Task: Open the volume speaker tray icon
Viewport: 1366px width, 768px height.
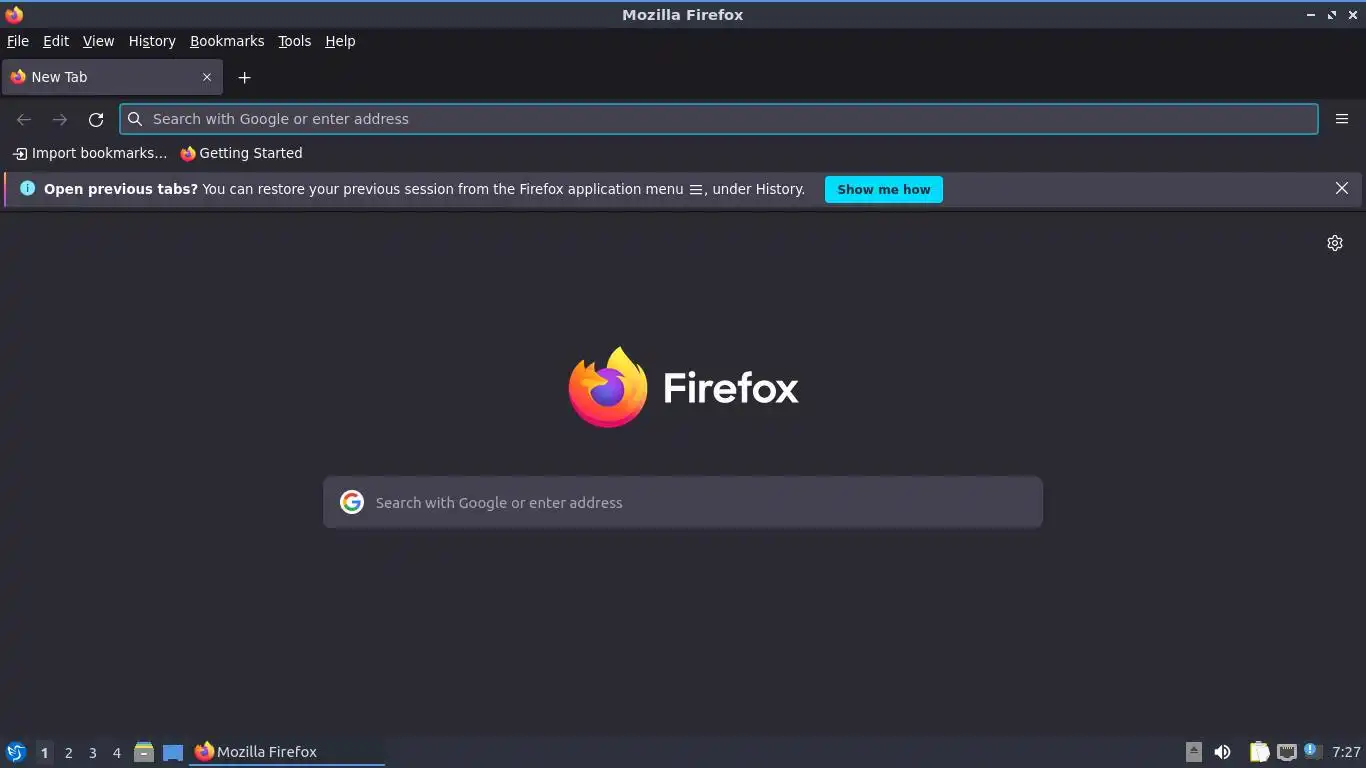Action: coord(1222,752)
